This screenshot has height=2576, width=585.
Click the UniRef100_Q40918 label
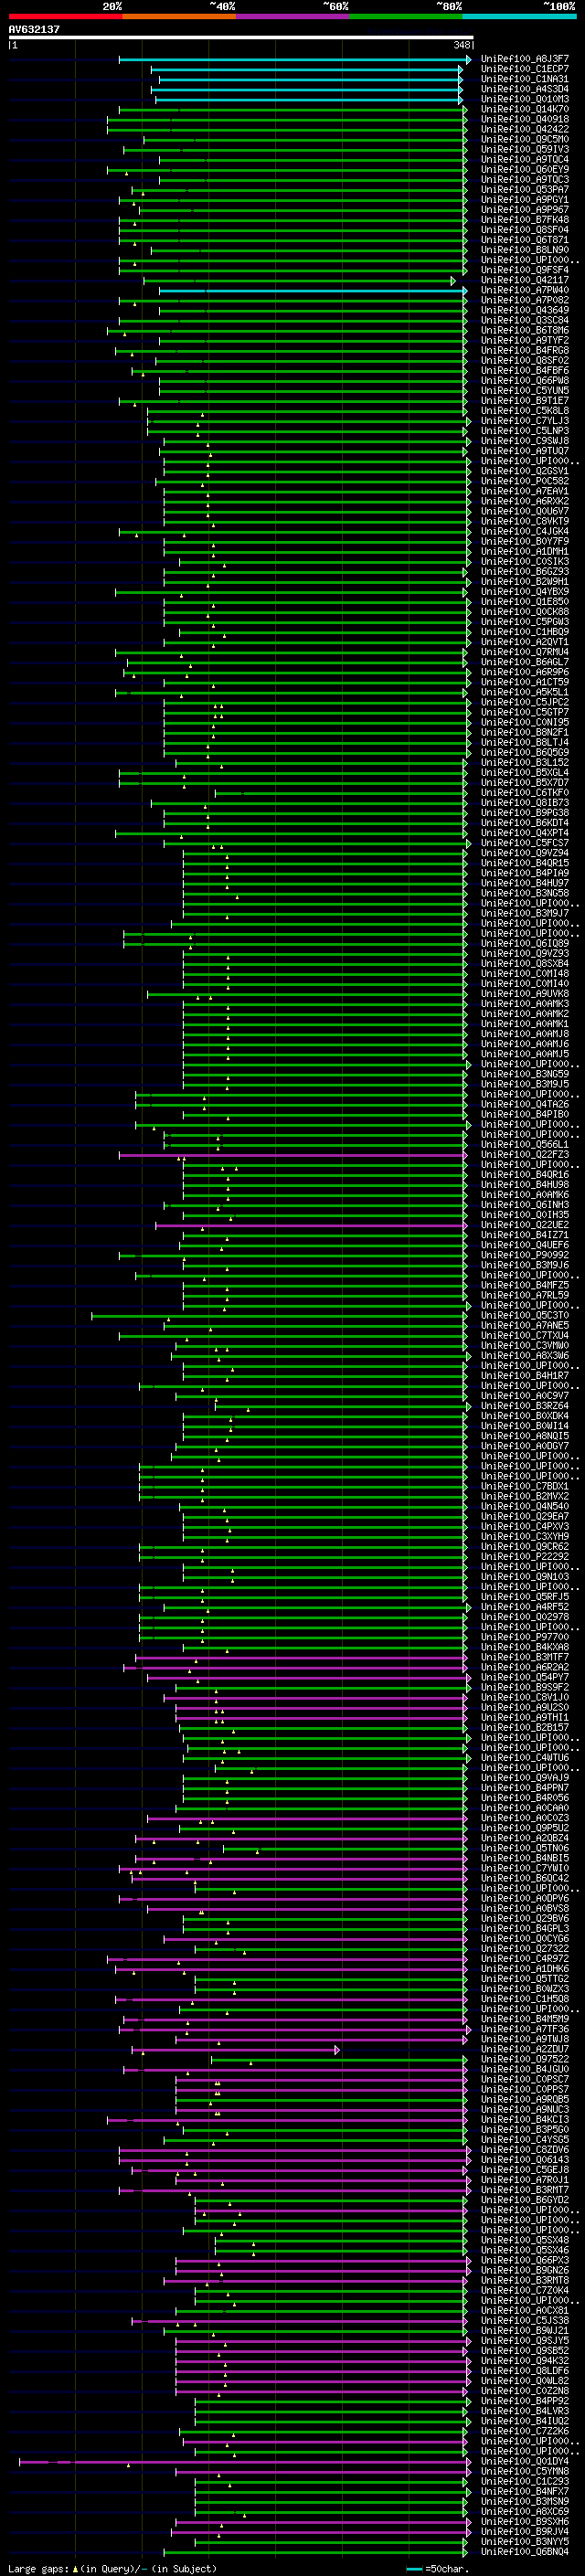point(525,119)
